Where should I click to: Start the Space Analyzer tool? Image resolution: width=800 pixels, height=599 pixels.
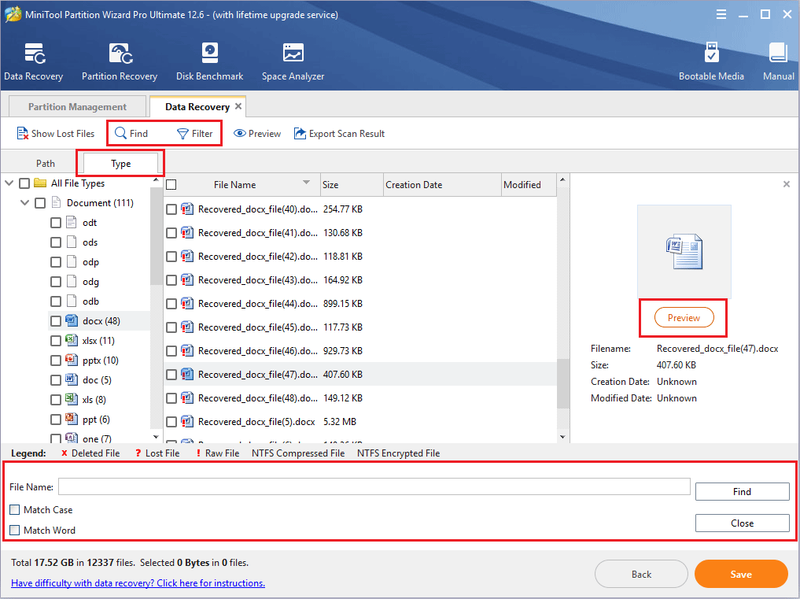tap(293, 53)
